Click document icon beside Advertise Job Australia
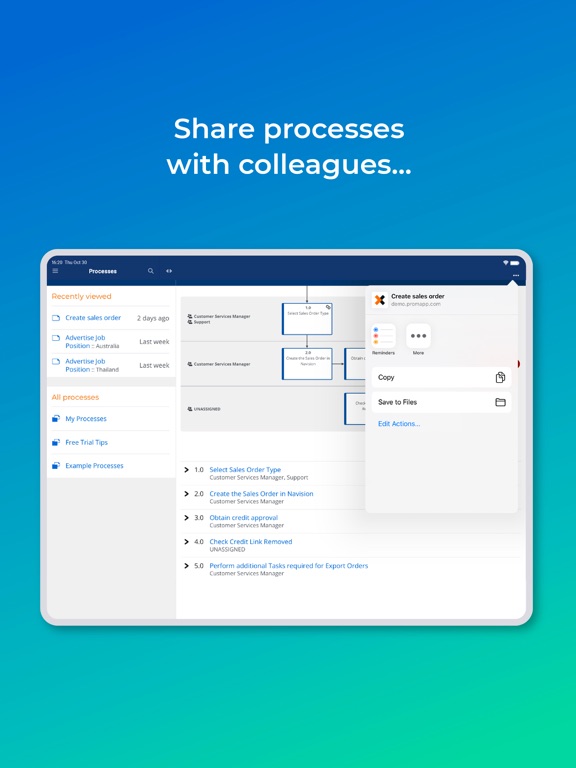The height and width of the screenshot is (768, 576). pos(56,338)
